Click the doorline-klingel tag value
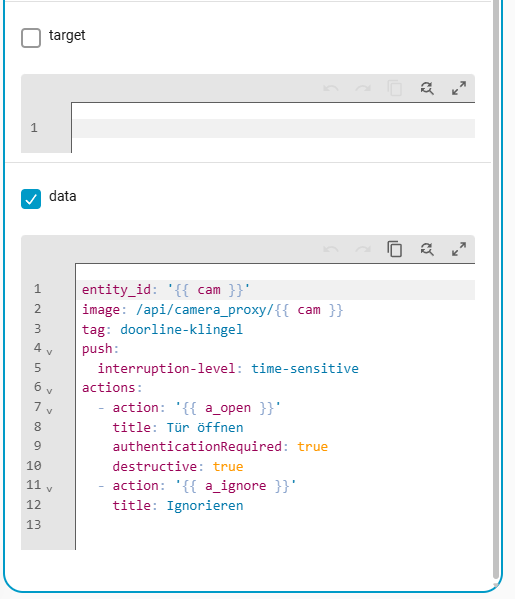This screenshot has height=599, width=515. [181, 329]
